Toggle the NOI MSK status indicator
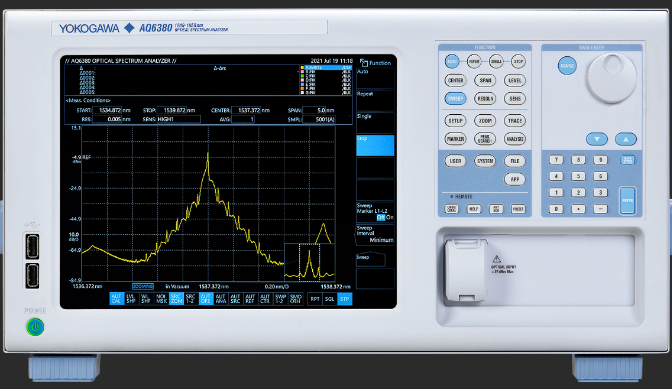This screenshot has height=389, width=672. pos(161,299)
